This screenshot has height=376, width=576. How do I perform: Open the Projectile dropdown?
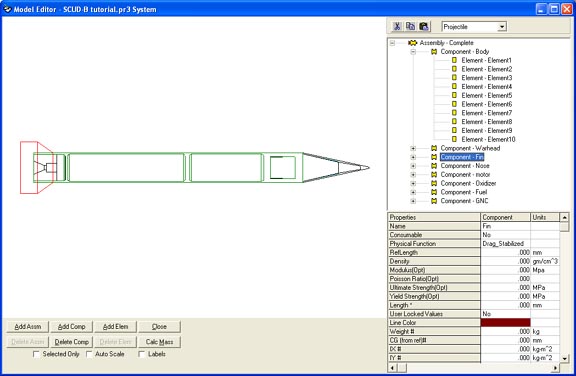pos(502,27)
